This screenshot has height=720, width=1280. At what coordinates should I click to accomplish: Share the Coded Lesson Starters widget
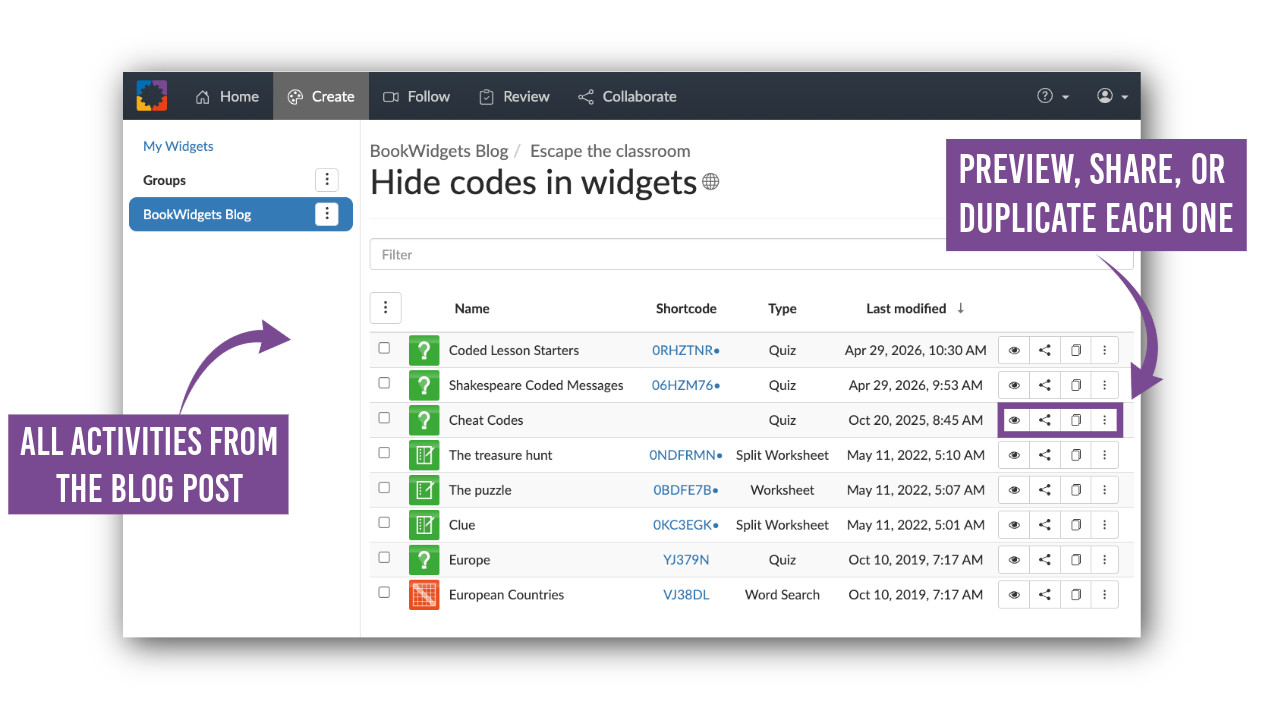[1045, 350]
